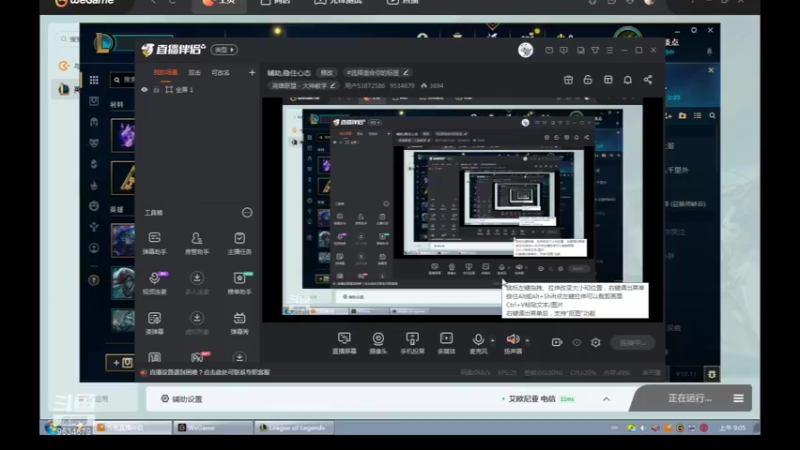Add a 手机投屏 phone mirroring source
Screen dimensions: 800x450
point(412,343)
